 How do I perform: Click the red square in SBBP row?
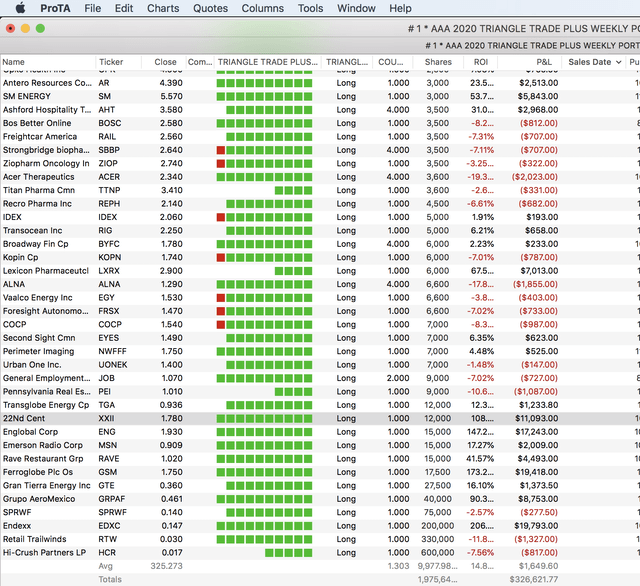221,150
